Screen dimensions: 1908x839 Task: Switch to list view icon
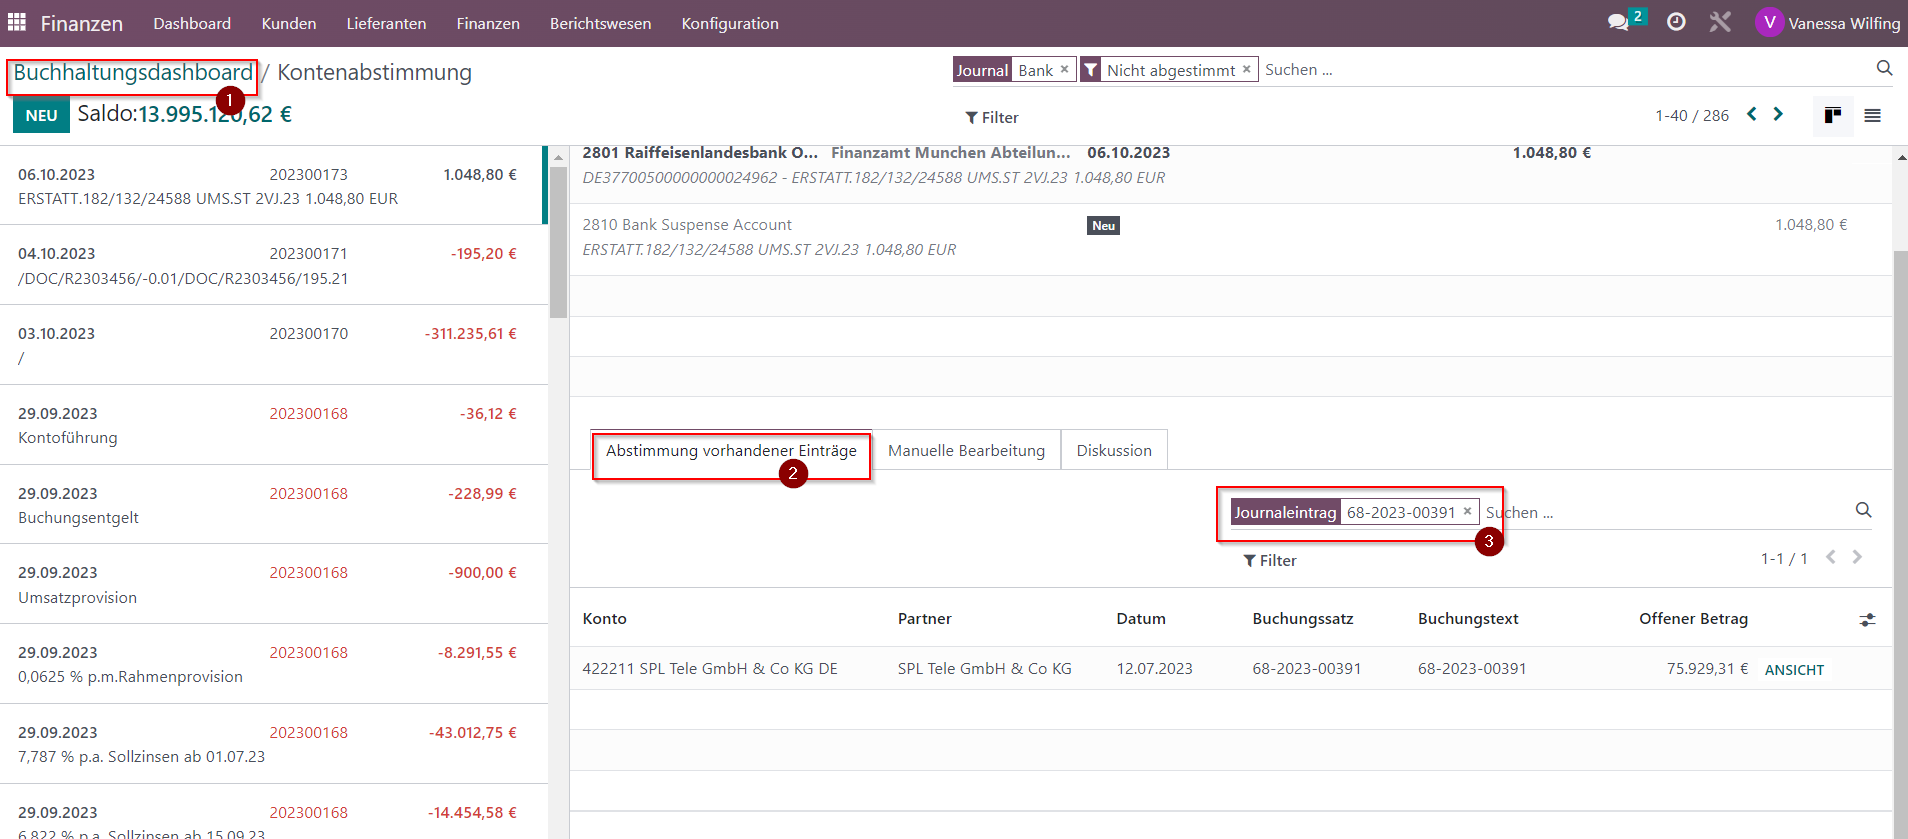(x=1873, y=116)
